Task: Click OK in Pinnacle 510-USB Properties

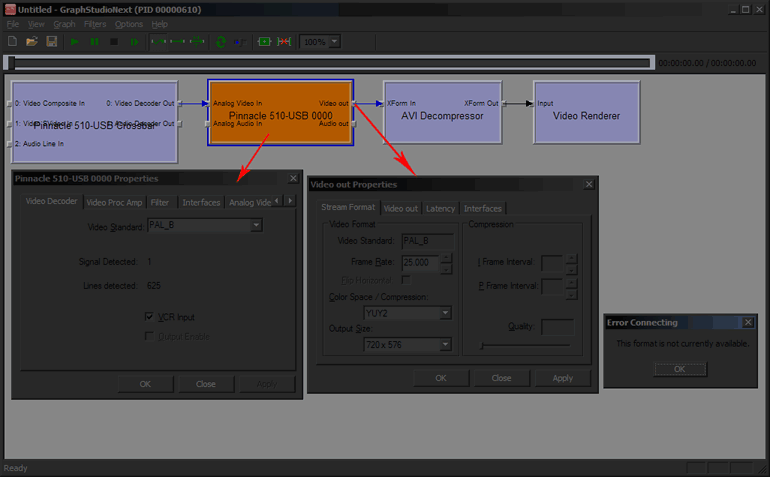Action: 145,384
